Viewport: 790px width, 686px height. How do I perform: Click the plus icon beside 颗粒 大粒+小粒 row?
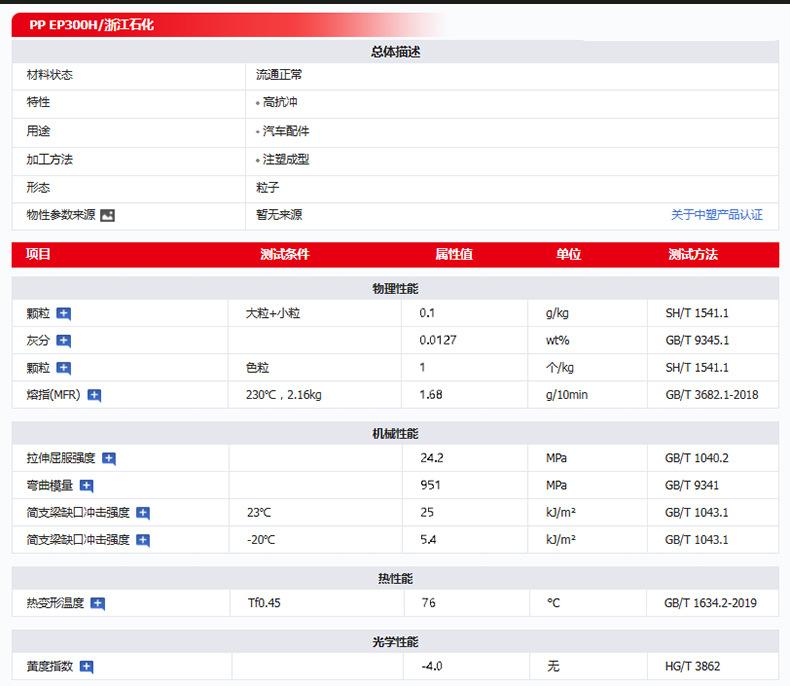pos(63,314)
